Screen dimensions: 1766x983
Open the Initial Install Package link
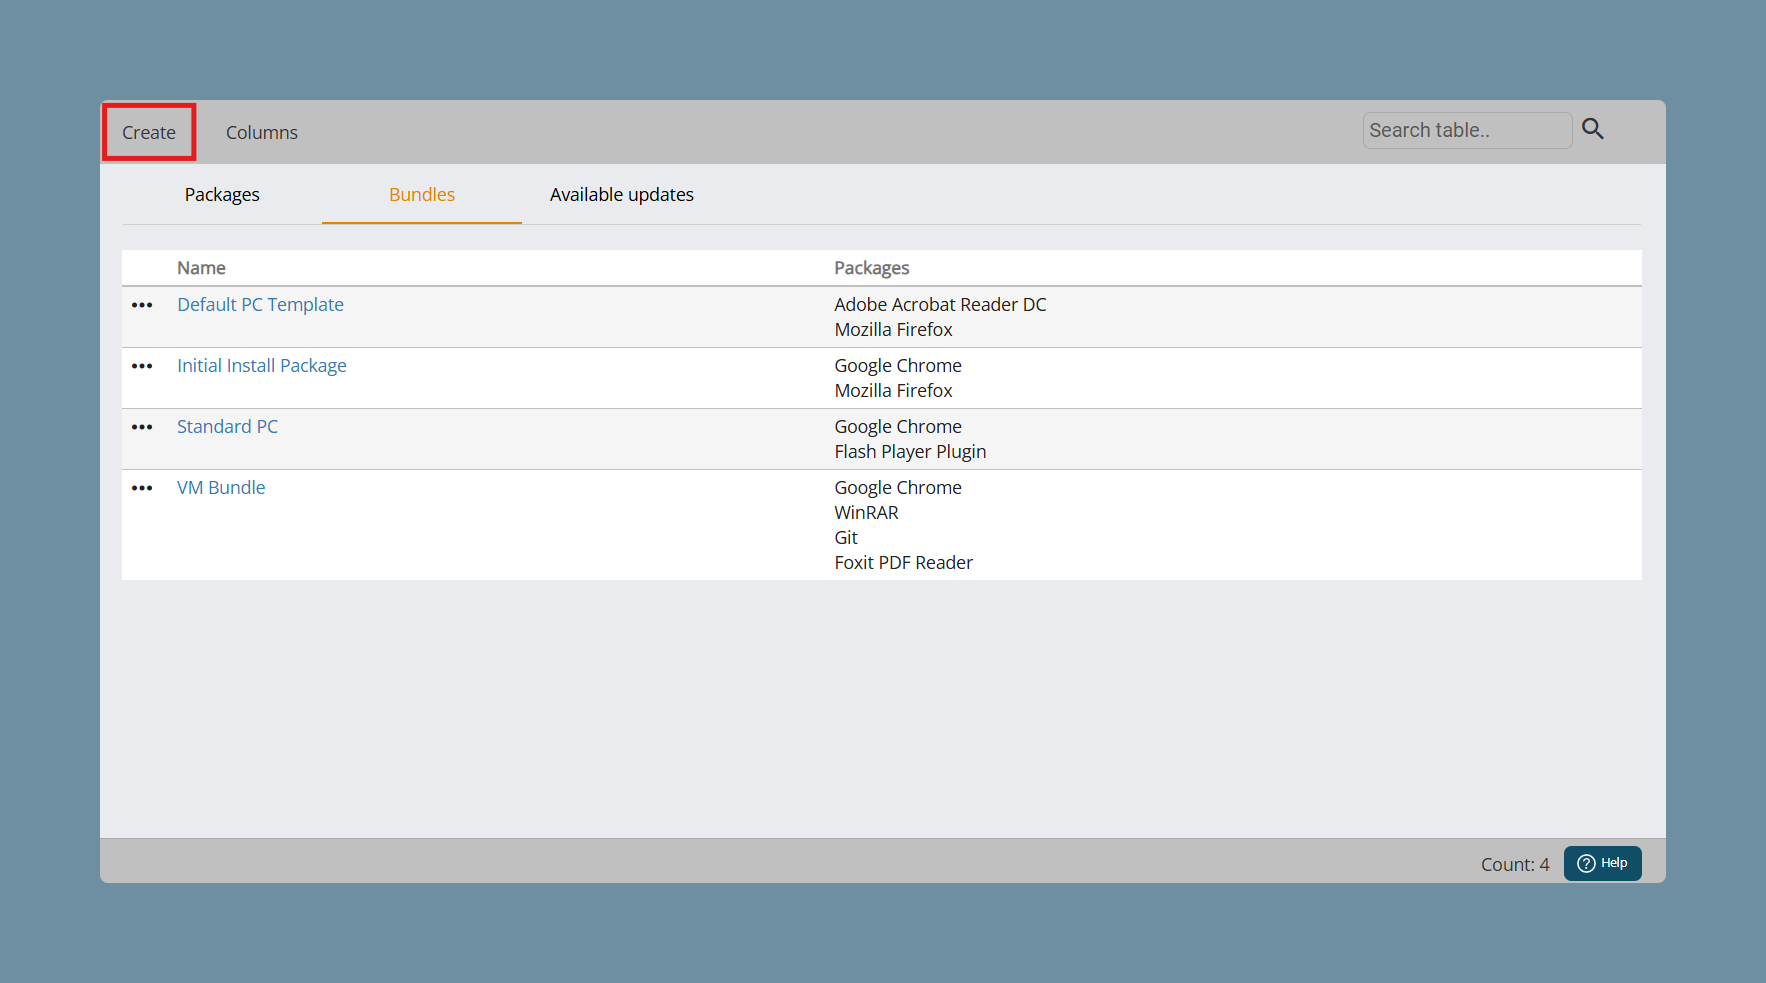(x=262, y=365)
